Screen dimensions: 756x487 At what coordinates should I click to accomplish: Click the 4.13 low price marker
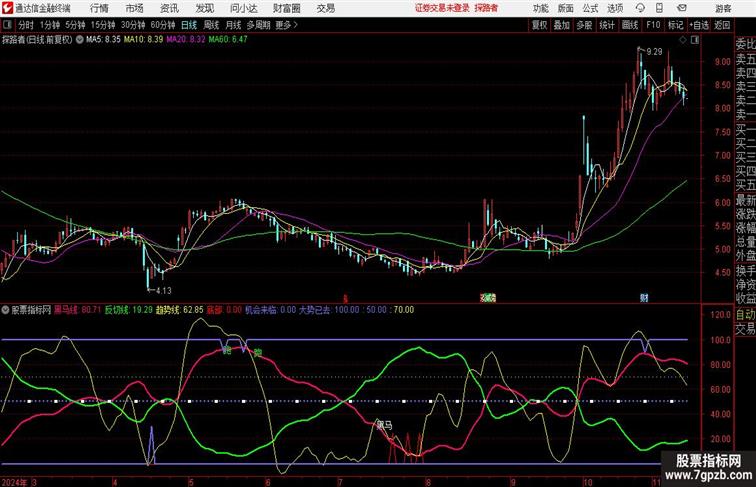click(163, 290)
